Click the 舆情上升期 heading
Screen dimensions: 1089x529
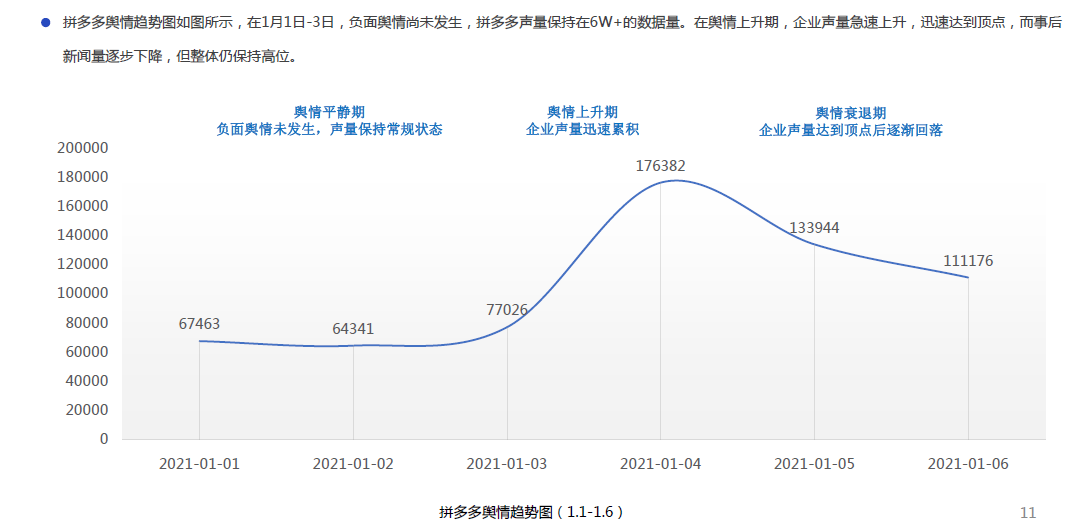coord(582,112)
